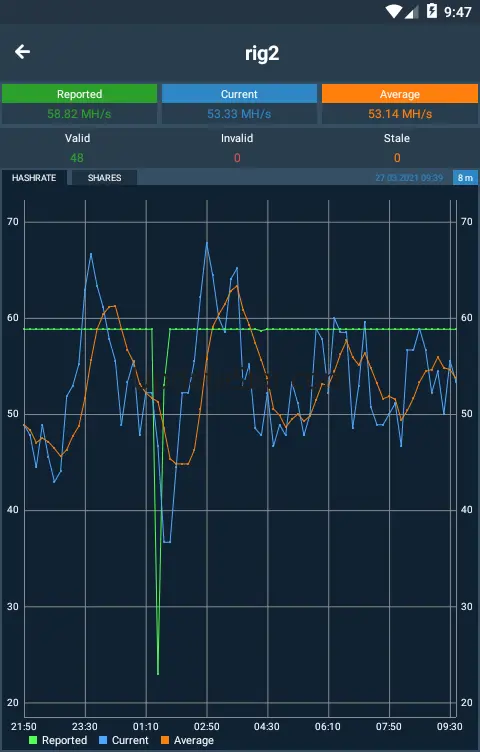Select the 53.33 MH/s current value
Screen dimensions: 480x752
pos(239,114)
